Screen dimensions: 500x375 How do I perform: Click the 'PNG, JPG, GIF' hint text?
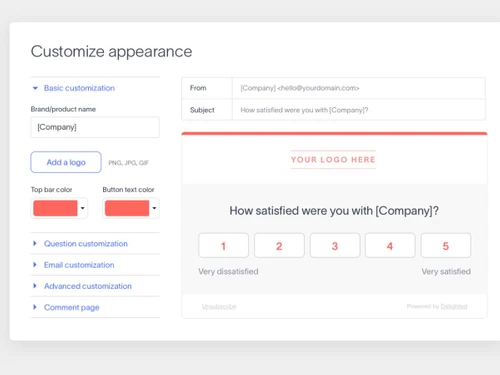pos(128,163)
